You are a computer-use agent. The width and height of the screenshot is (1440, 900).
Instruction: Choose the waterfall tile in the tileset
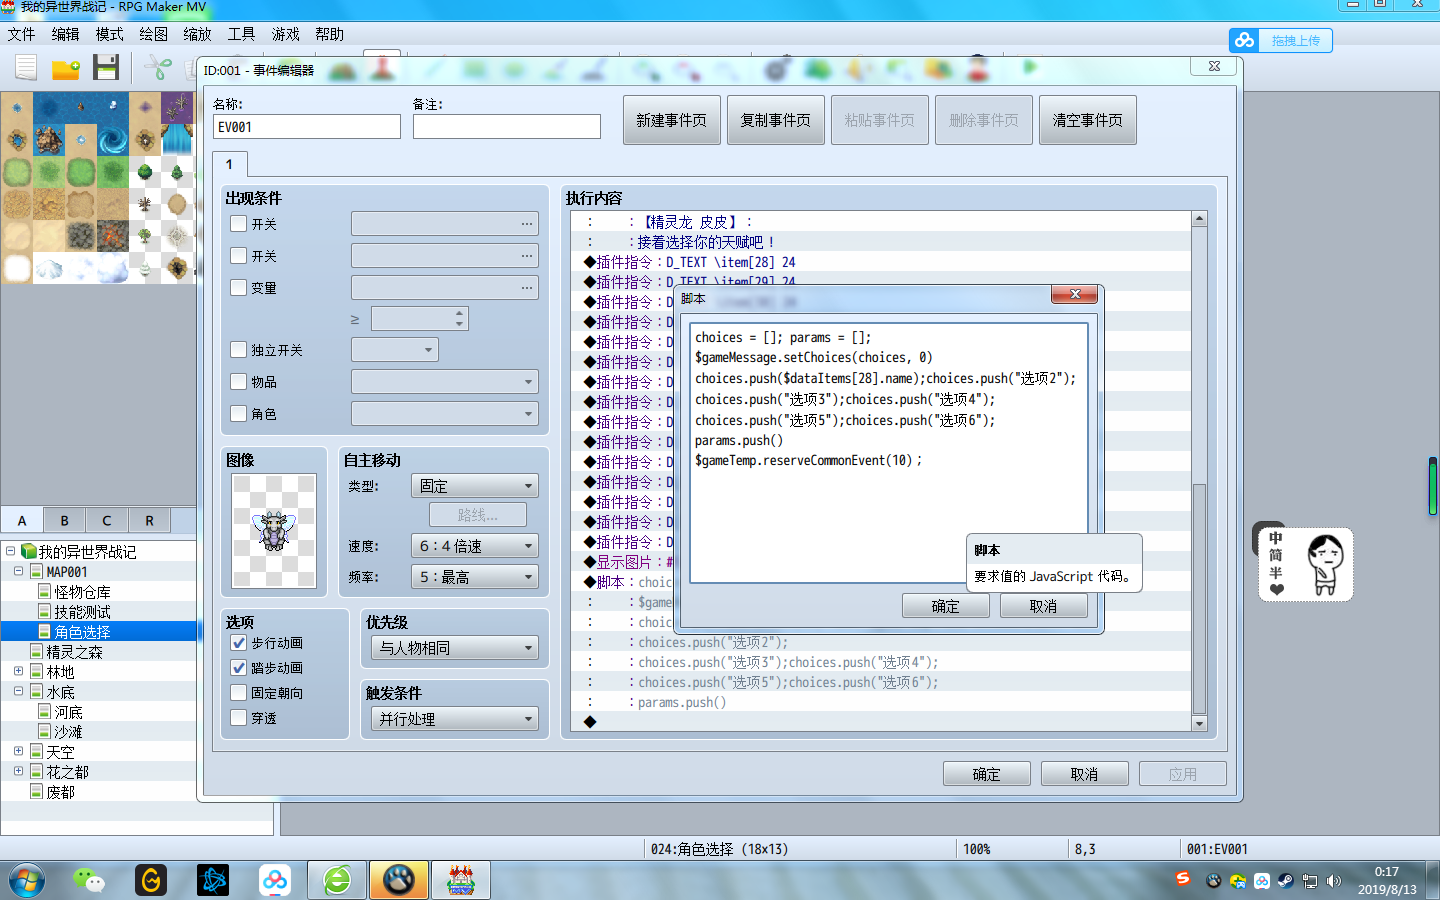177,139
